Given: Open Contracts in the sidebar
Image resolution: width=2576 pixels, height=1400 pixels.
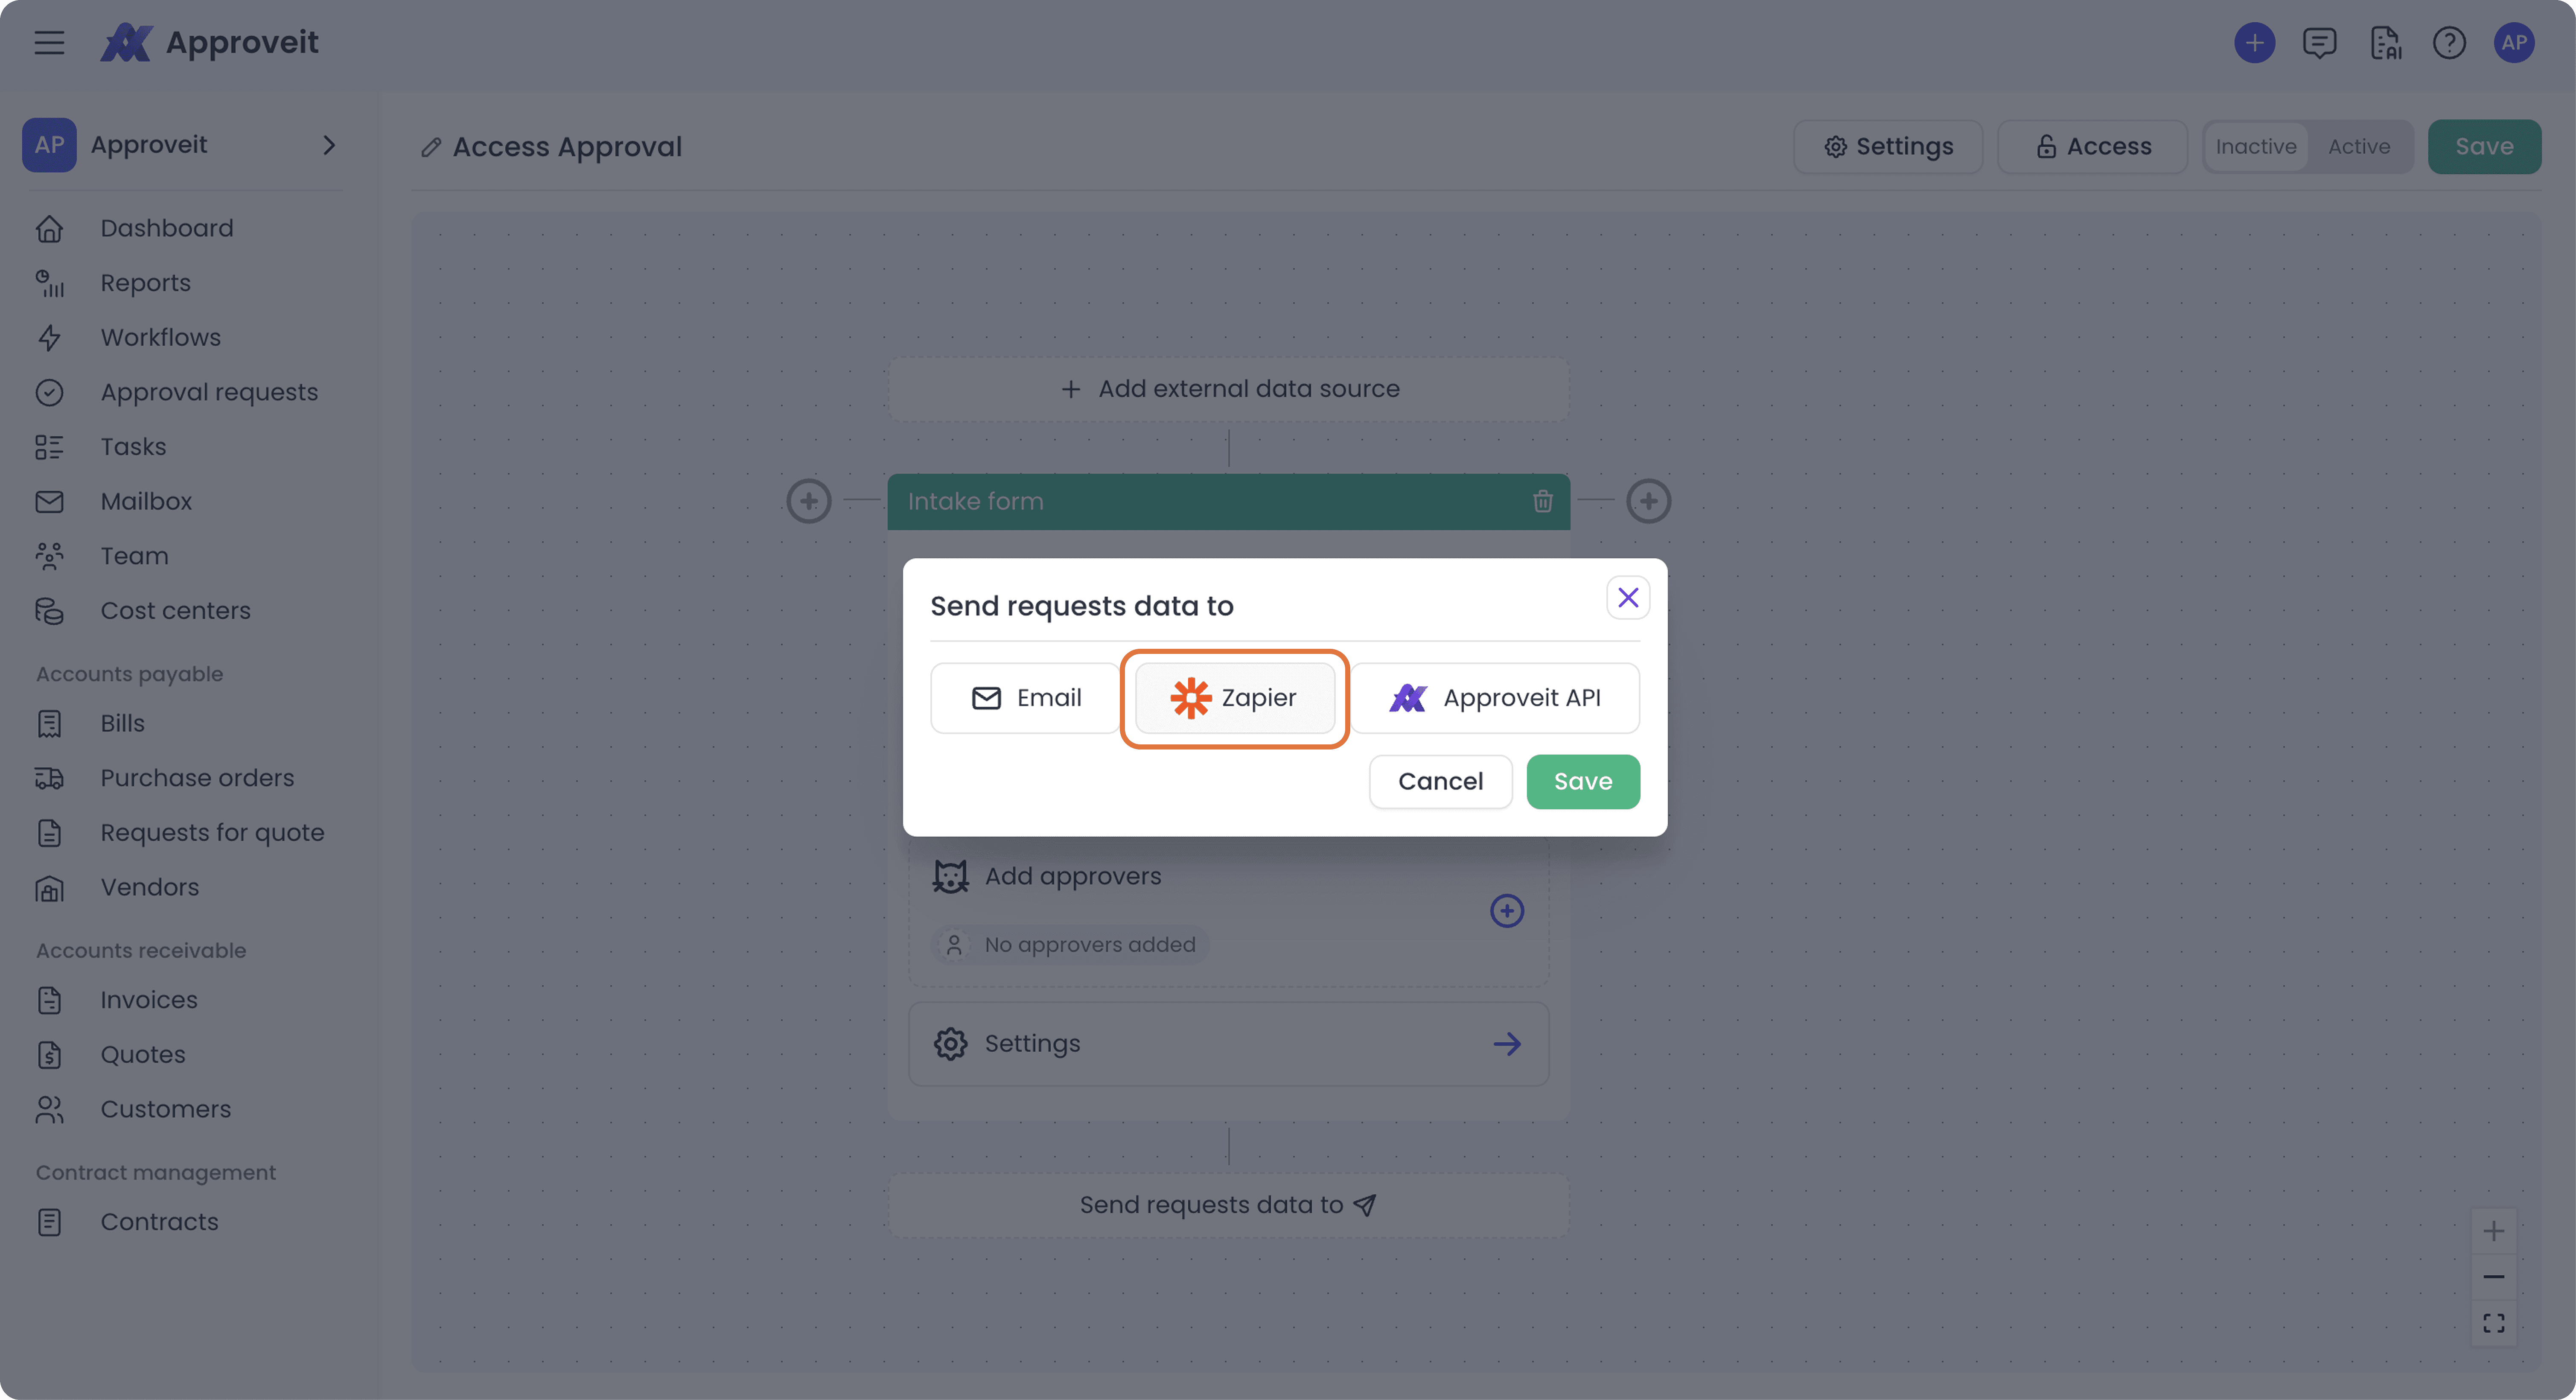Looking at the screenshot, I should (x=159, y=1222).
